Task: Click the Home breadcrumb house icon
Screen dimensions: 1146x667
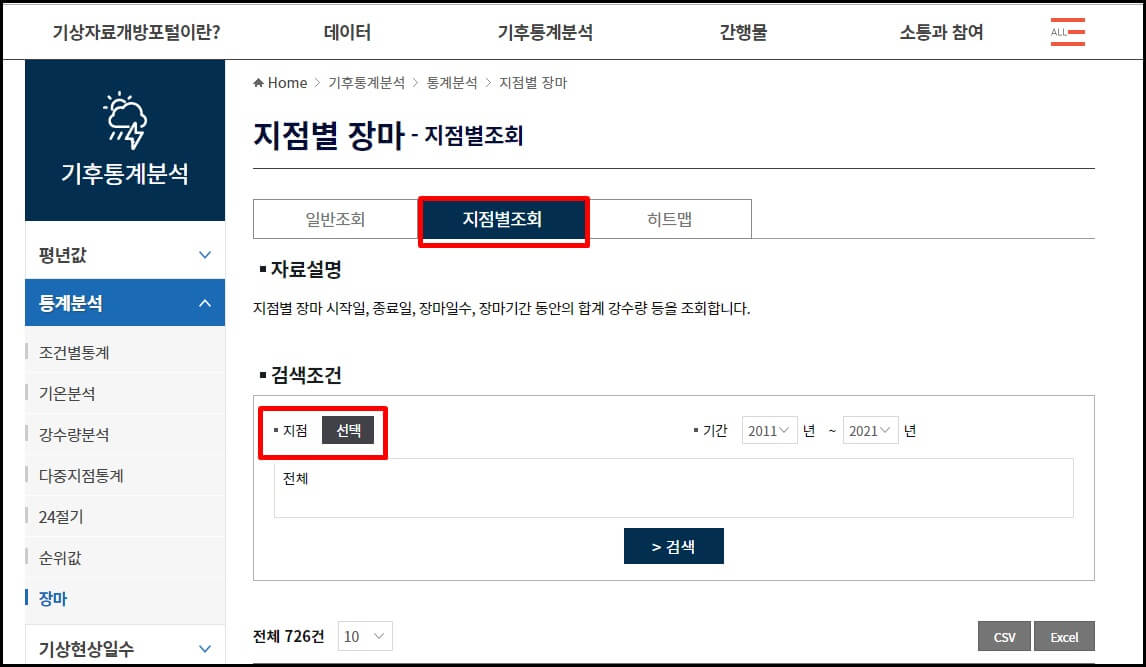Action: point(260,82)
